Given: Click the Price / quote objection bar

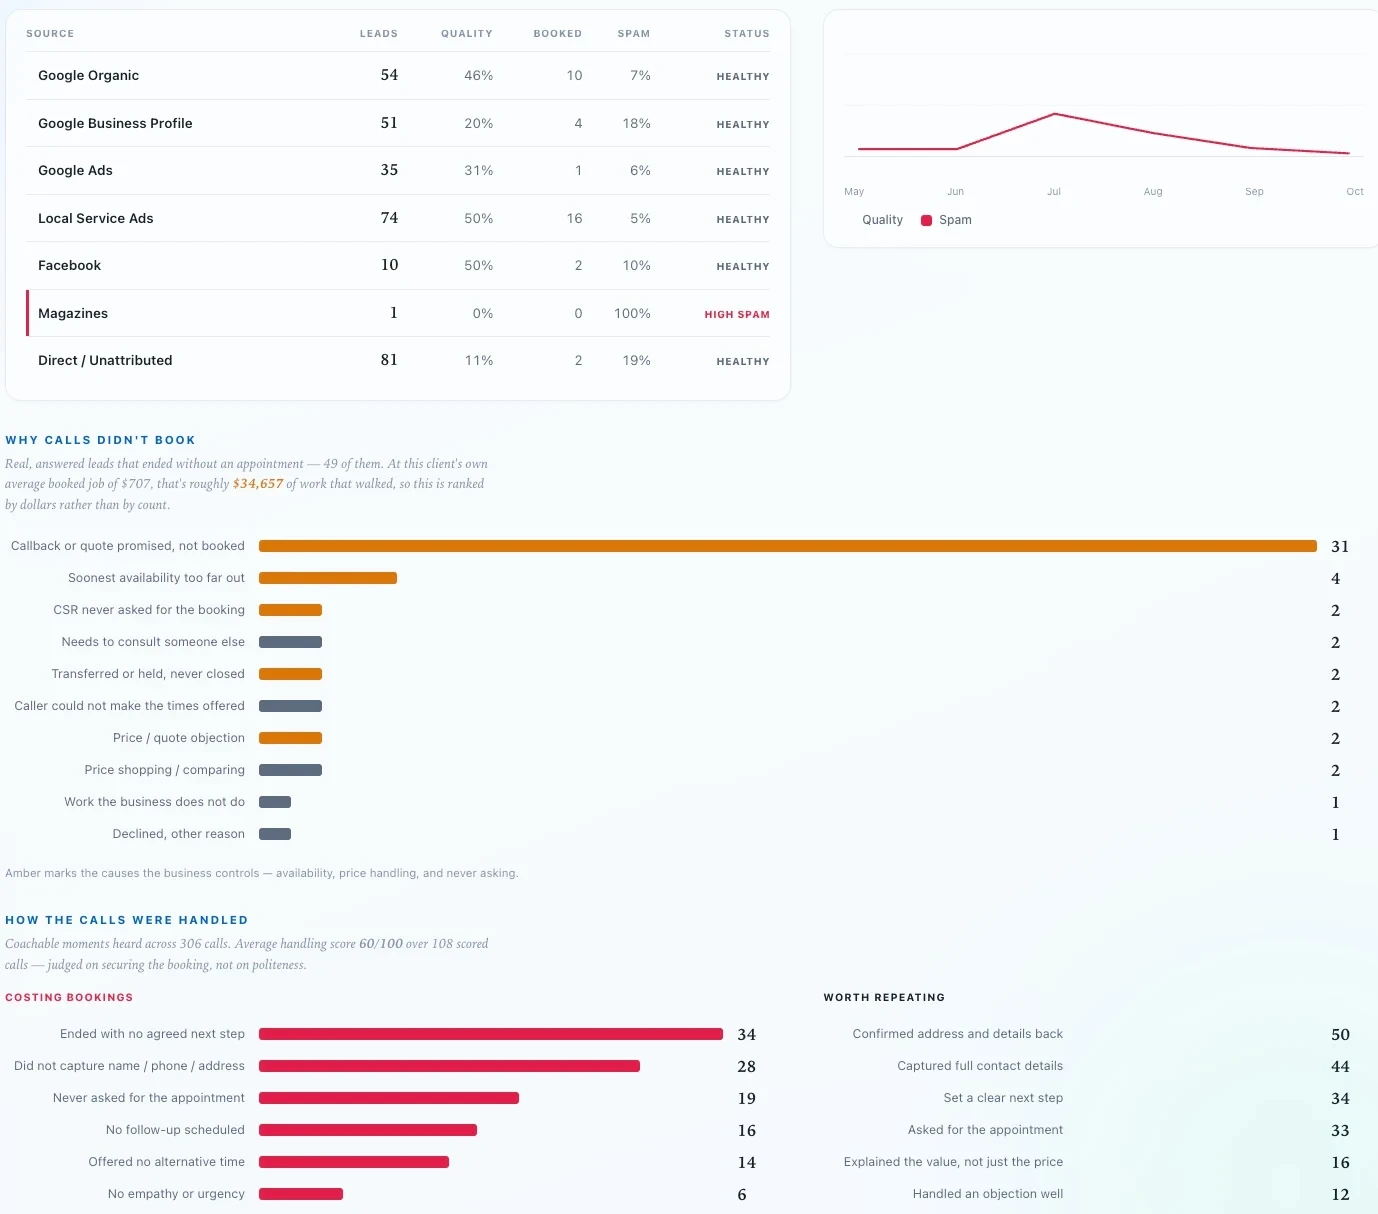Looking at the screenshot, I should 290,738.
